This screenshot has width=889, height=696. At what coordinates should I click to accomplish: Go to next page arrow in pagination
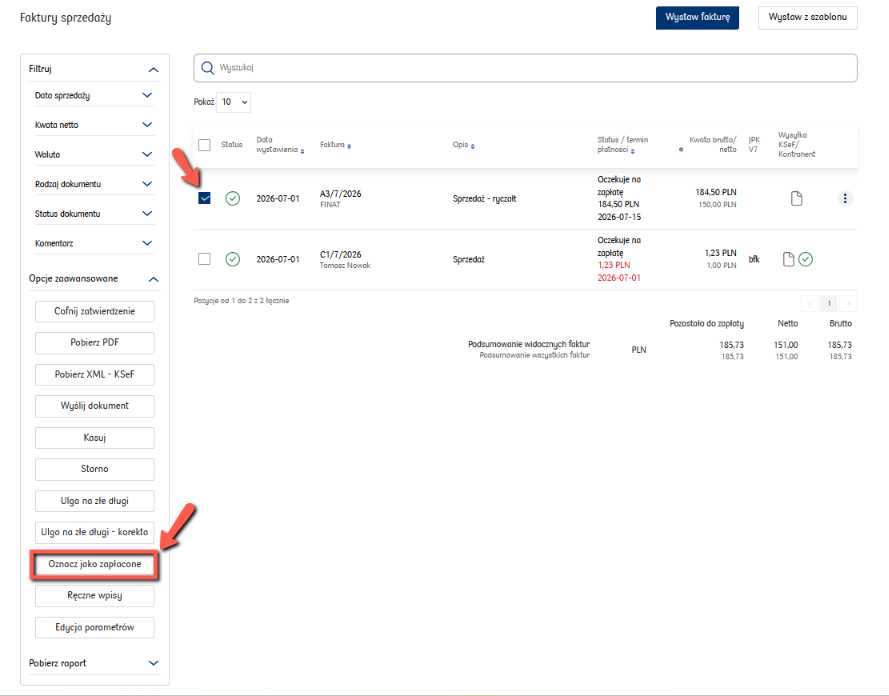click(x=848, y=303)
